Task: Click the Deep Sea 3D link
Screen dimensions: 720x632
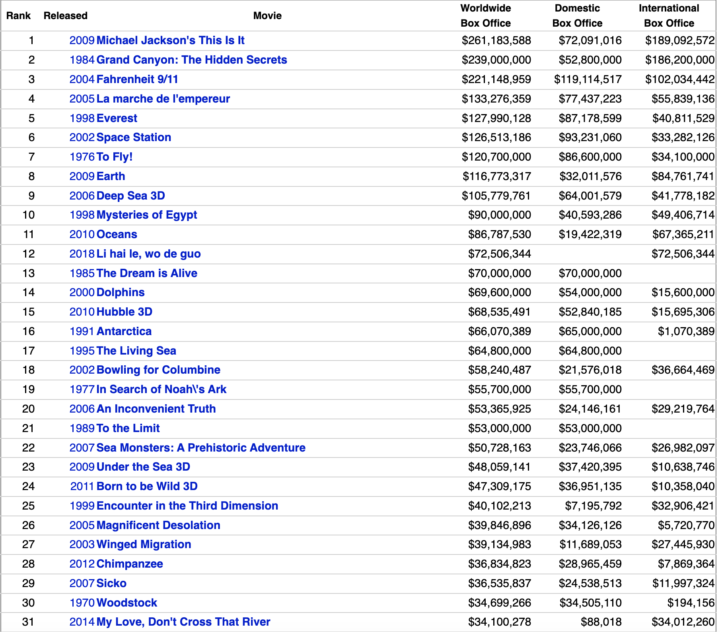Action: (130, 196)
